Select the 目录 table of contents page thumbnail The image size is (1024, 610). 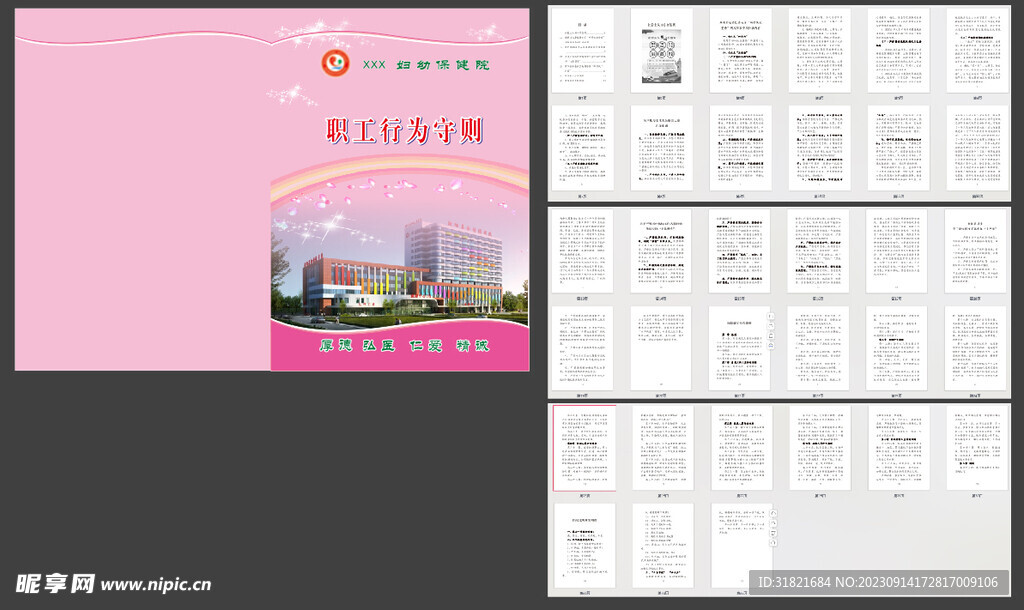coord(583,49)
